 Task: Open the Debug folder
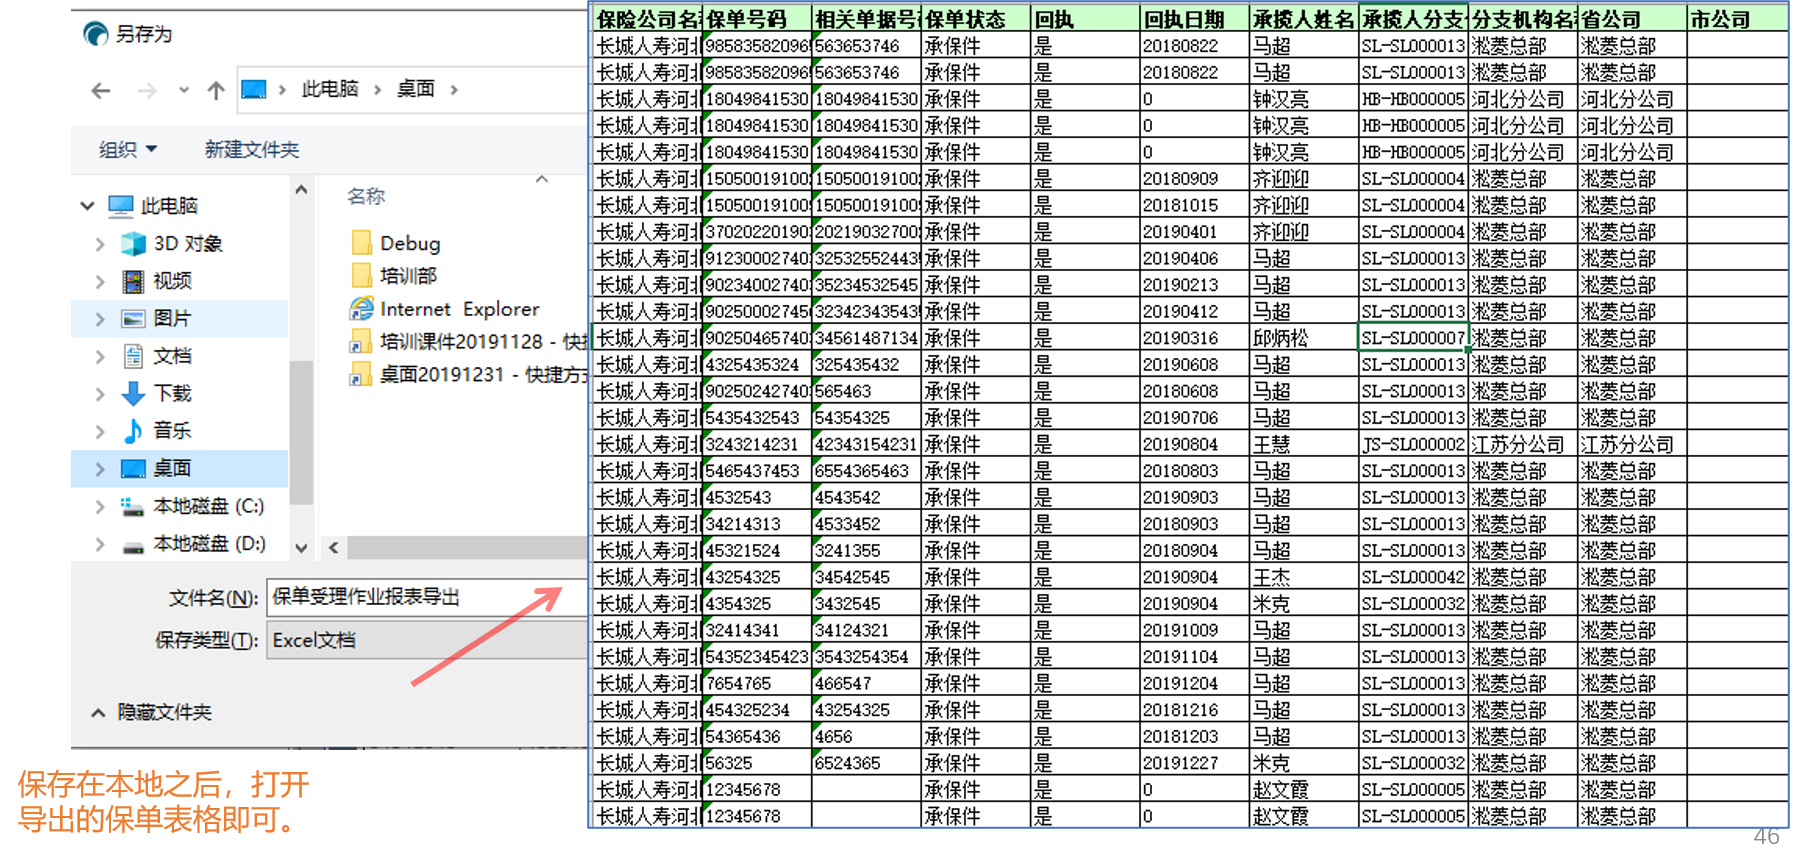tap(409, 243)
